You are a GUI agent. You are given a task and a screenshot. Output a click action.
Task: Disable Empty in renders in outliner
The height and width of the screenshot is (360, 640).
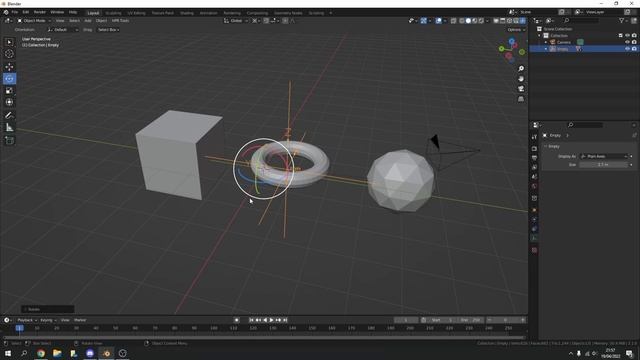pyautogui.click(x=634, y=49)
